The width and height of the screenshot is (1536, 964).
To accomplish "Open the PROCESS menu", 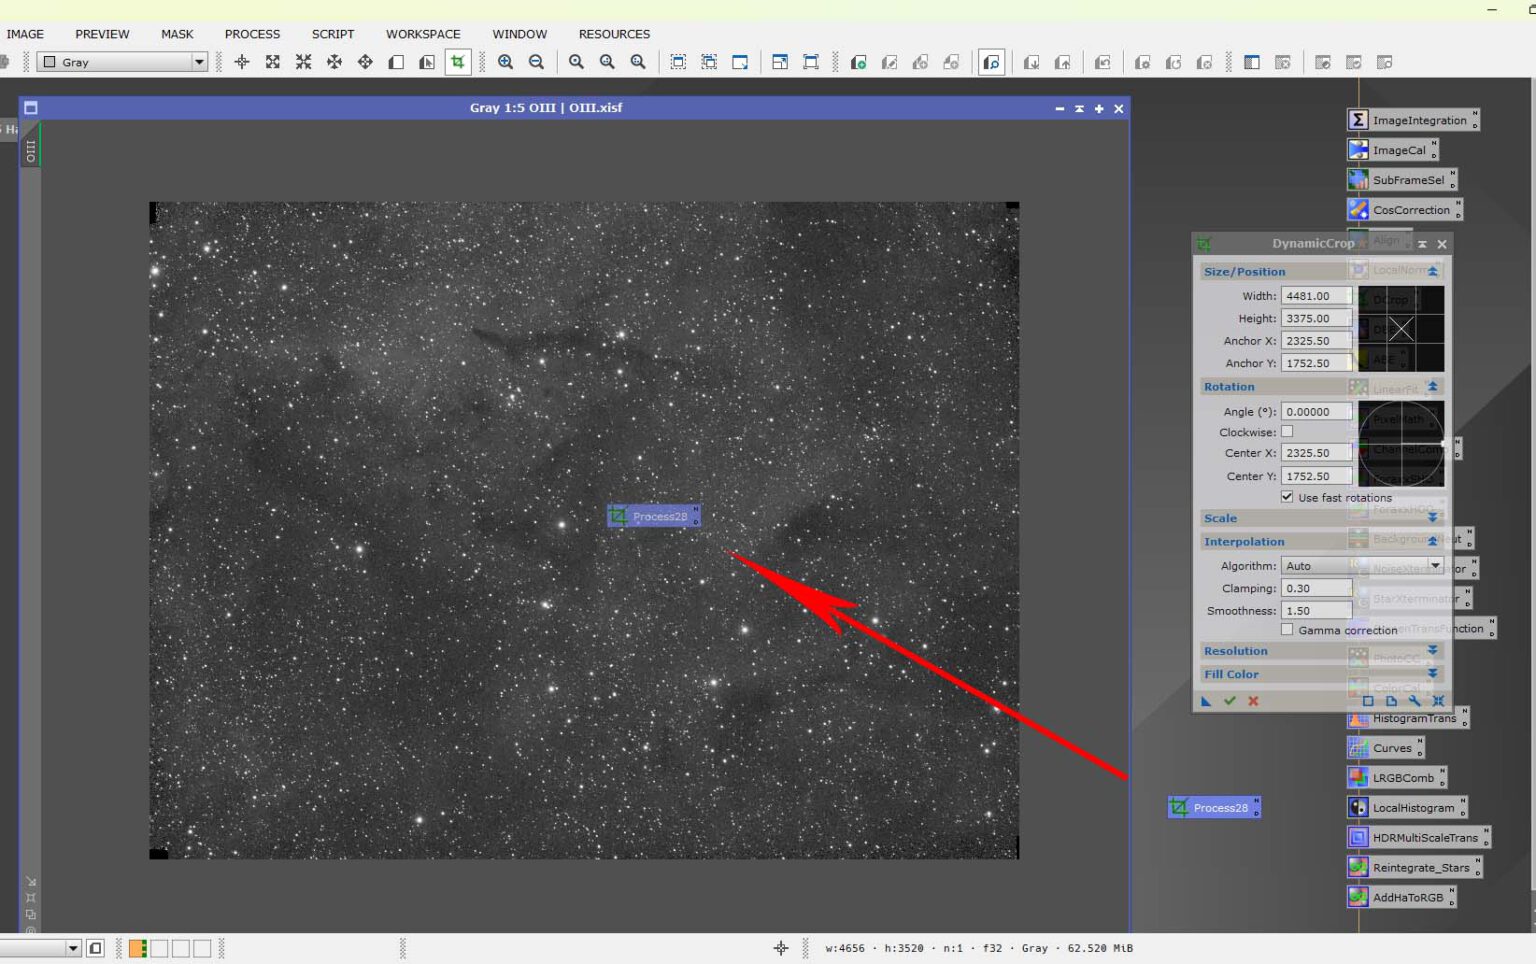I will [252, 33].
